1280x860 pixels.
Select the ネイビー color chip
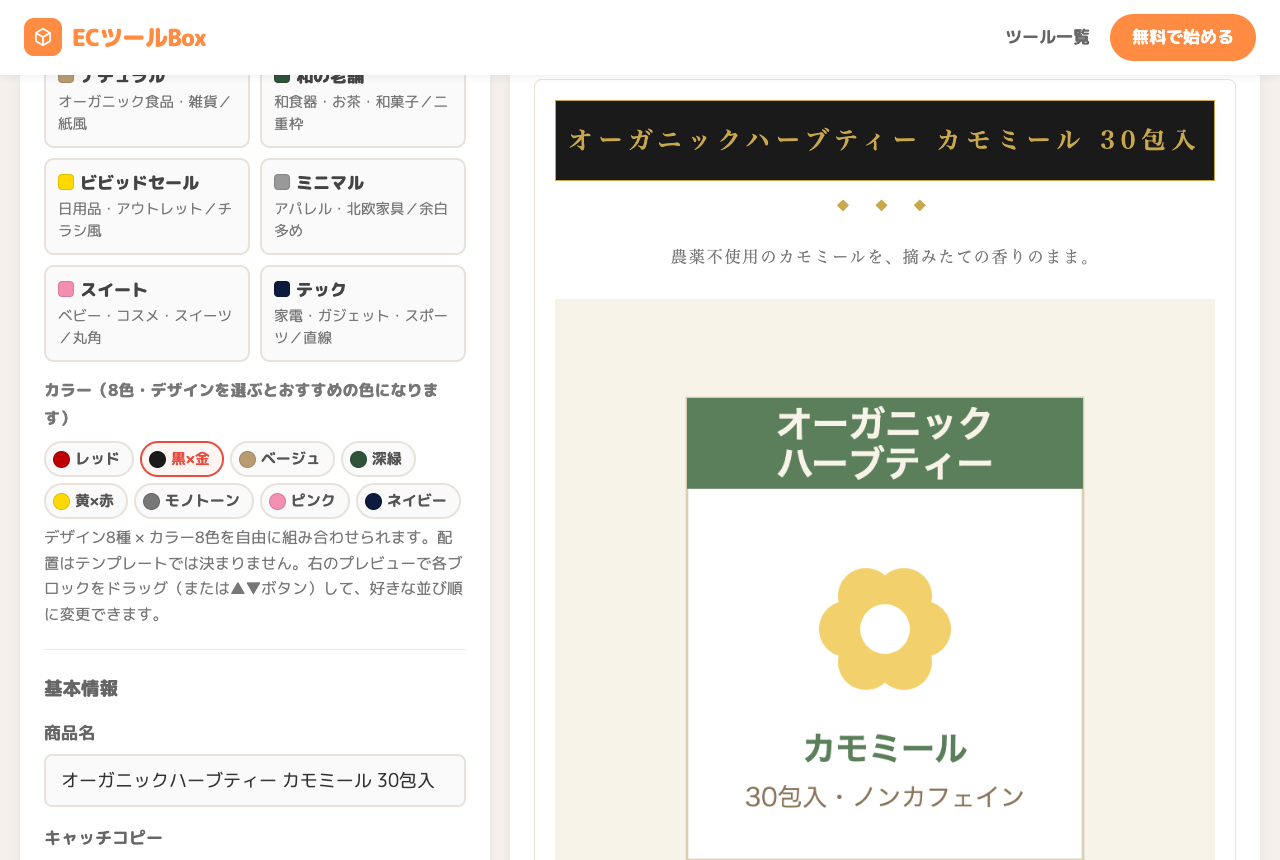408,501
